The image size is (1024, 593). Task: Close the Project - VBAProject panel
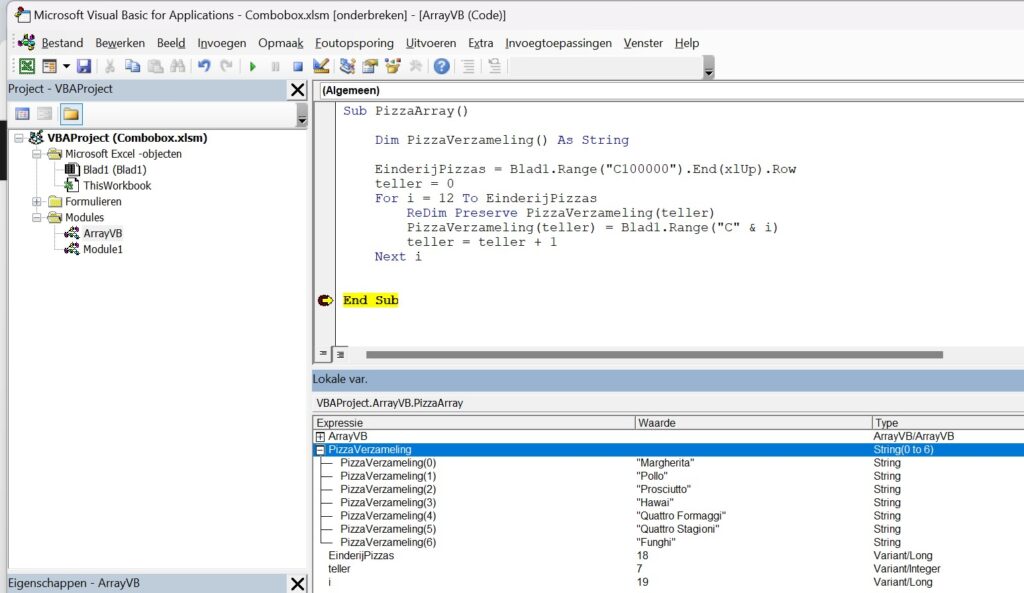click(297, 89)
